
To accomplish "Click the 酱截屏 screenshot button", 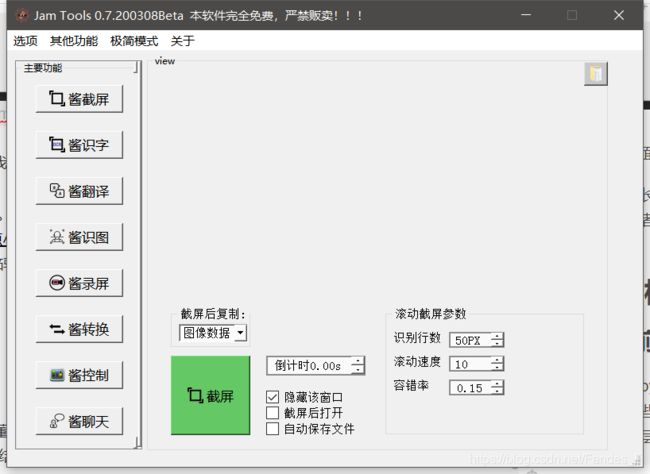I will pyautogui.click(x=79, y=99).
